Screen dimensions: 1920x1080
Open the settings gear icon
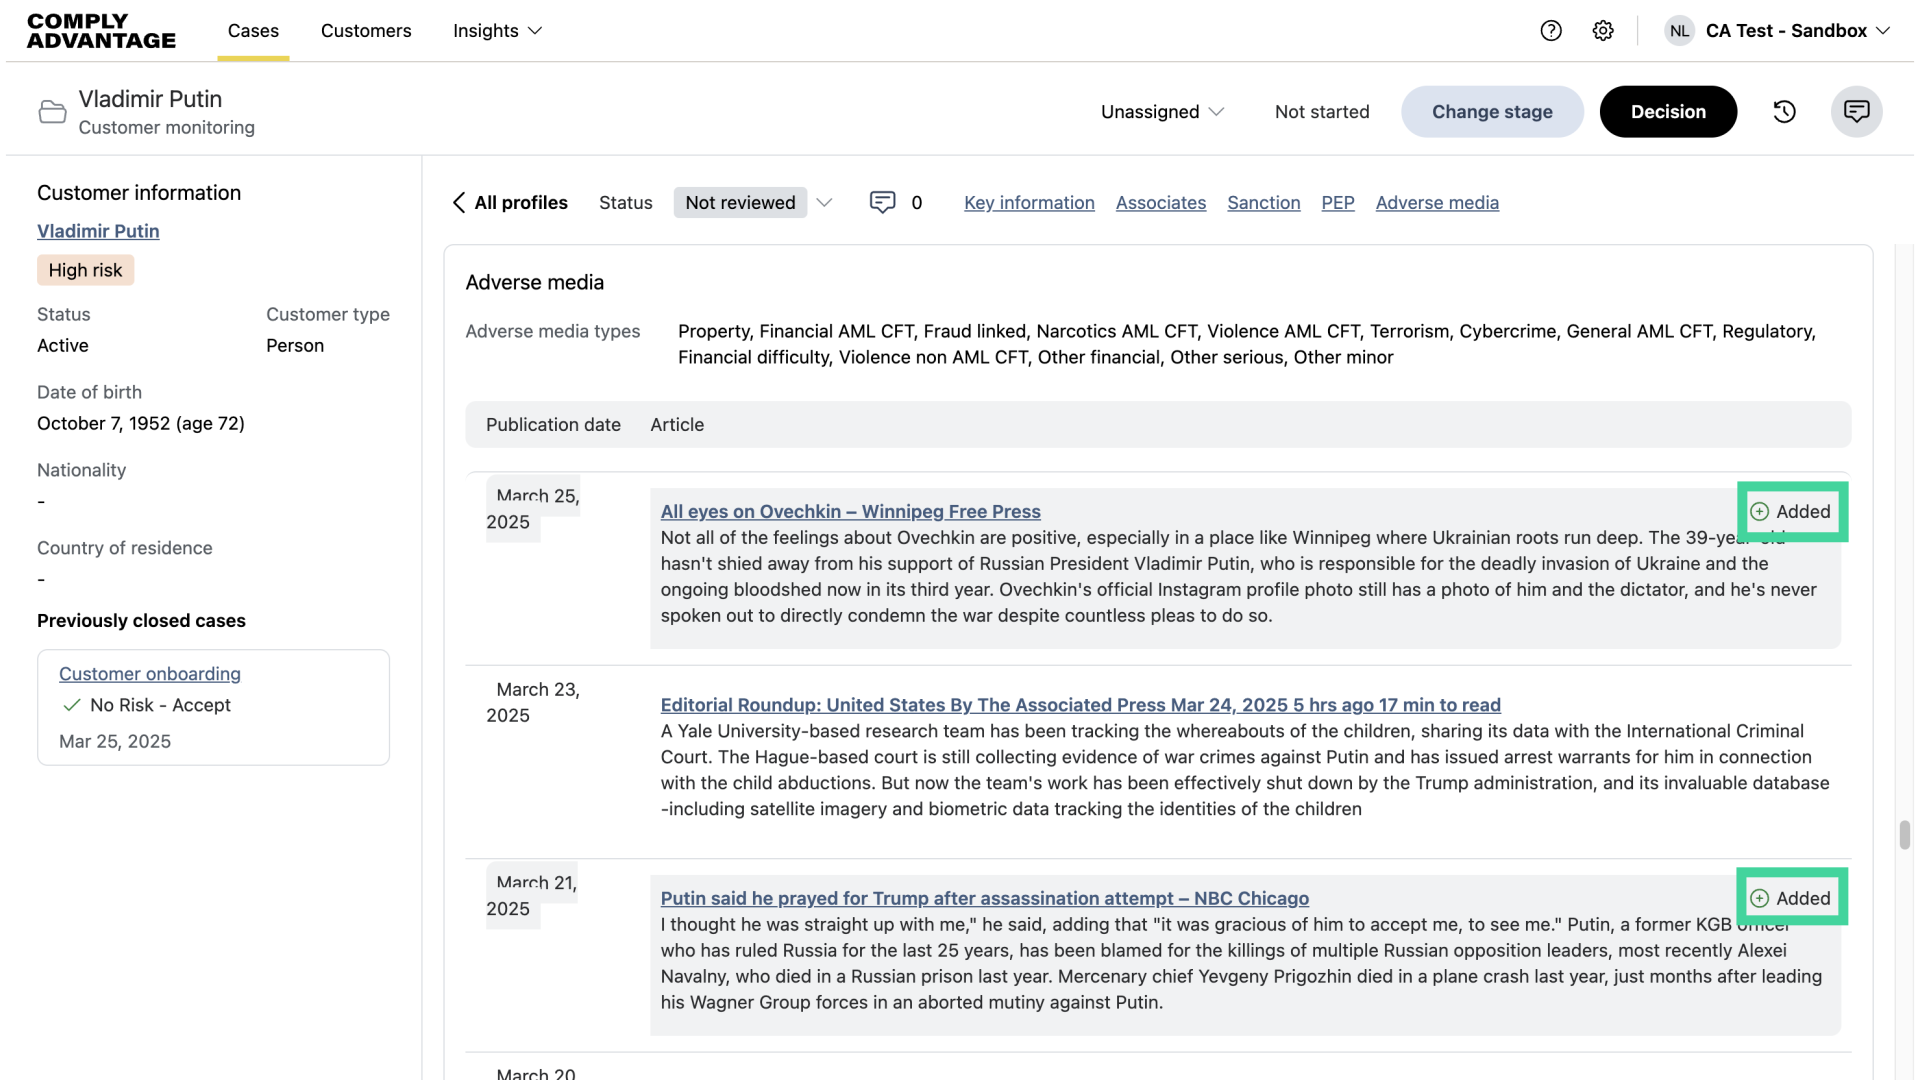(x=1603, y=31)
